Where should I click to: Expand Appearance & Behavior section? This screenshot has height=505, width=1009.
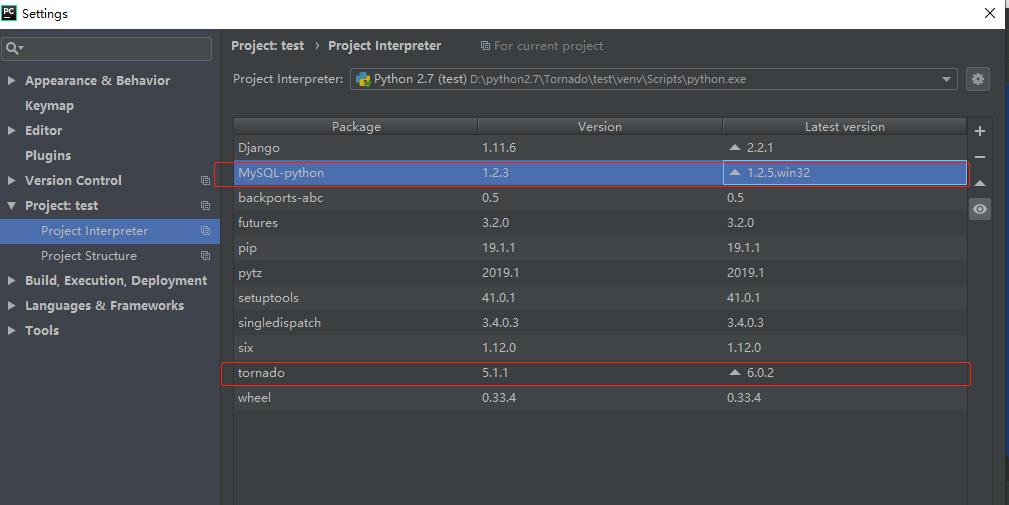tap(12, 80)
